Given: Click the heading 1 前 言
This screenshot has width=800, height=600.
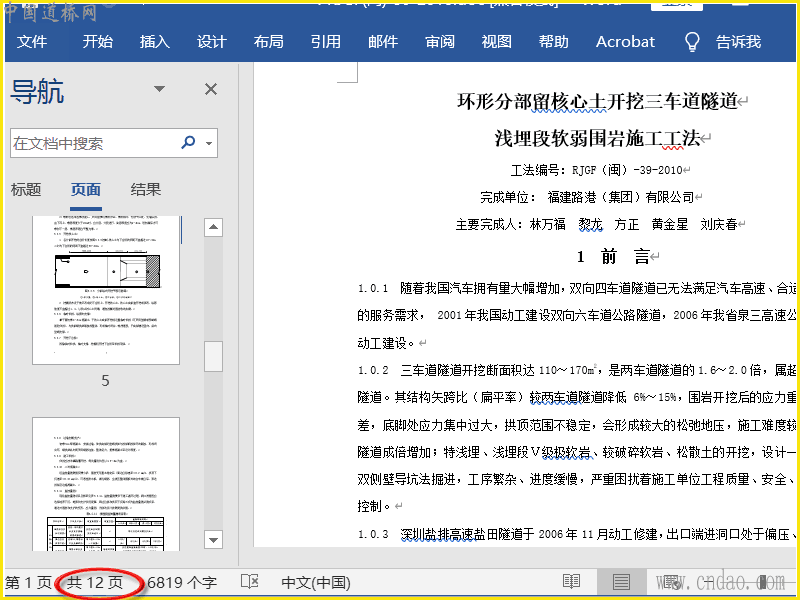Looking at the screenshot, I should (613, 257).
